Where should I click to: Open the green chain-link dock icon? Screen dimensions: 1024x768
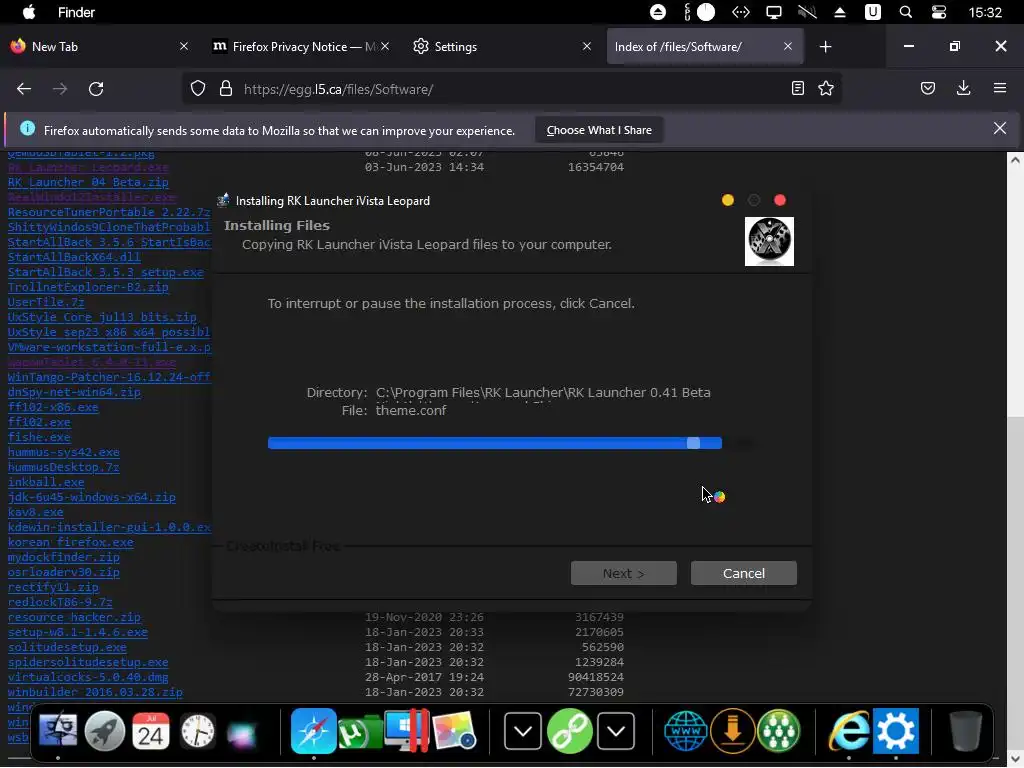569,731
